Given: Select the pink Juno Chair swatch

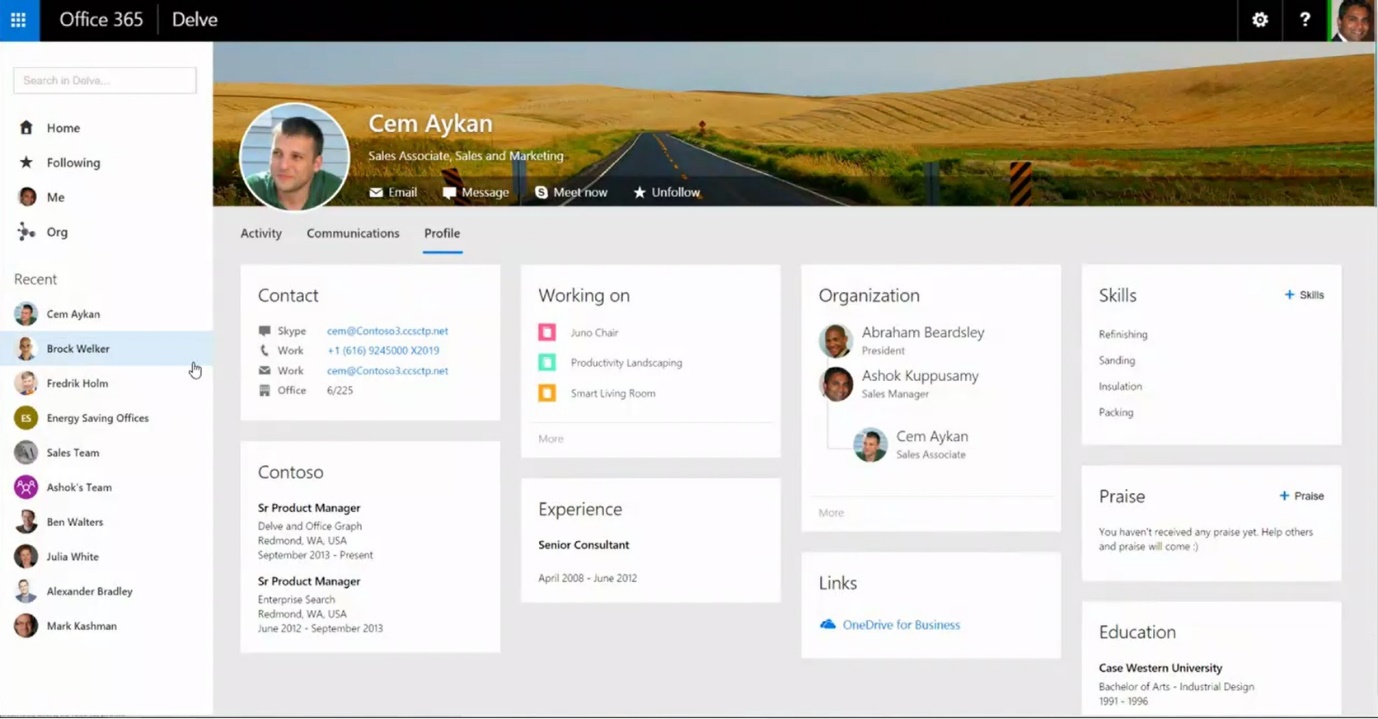Looking at the screenshot, I should tap(547, 332).
